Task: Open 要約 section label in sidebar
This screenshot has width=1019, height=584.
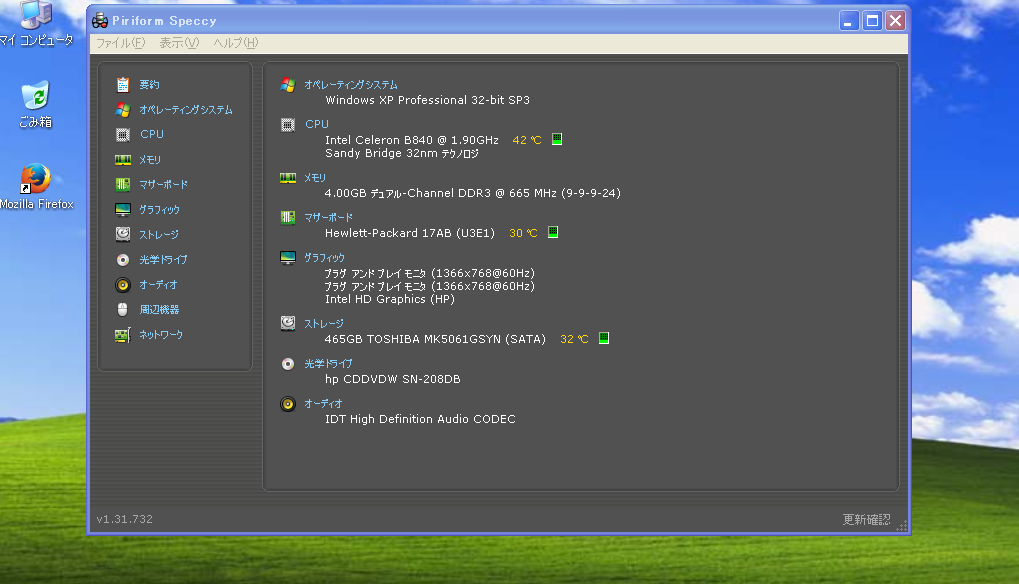Action: [149, 84]
